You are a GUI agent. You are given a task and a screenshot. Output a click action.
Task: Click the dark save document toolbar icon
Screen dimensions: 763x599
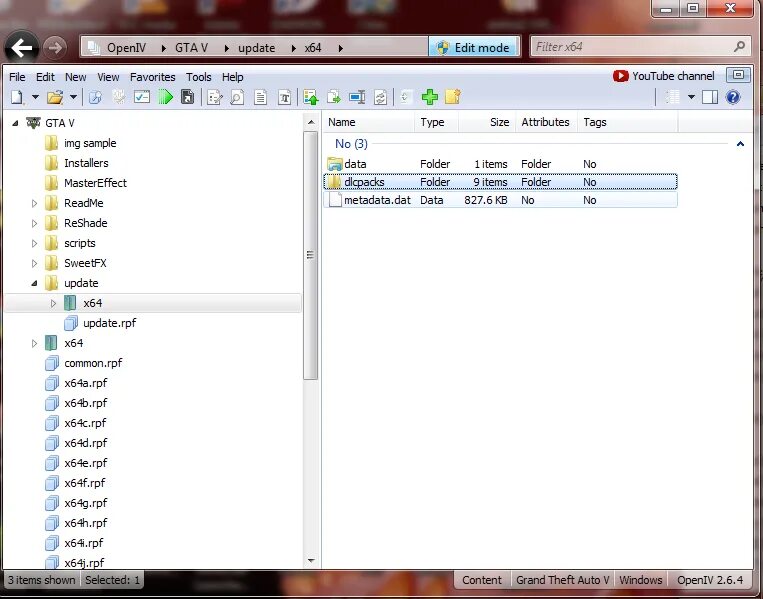(x=187, y=97)
